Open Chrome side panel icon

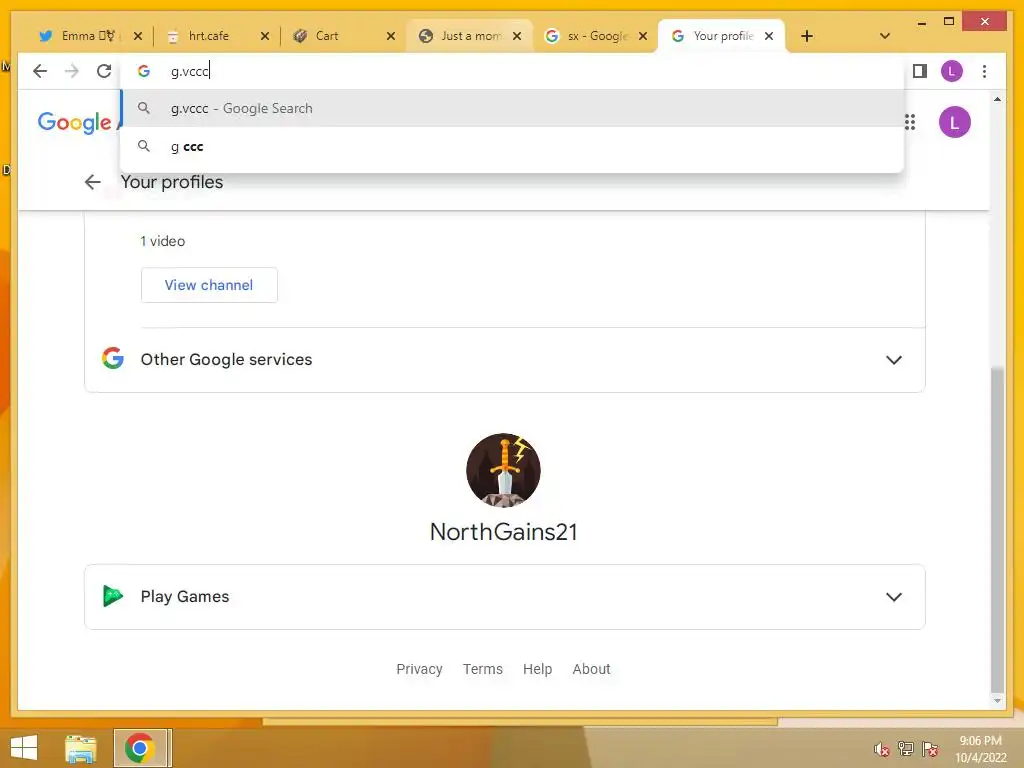pos(920,71)
